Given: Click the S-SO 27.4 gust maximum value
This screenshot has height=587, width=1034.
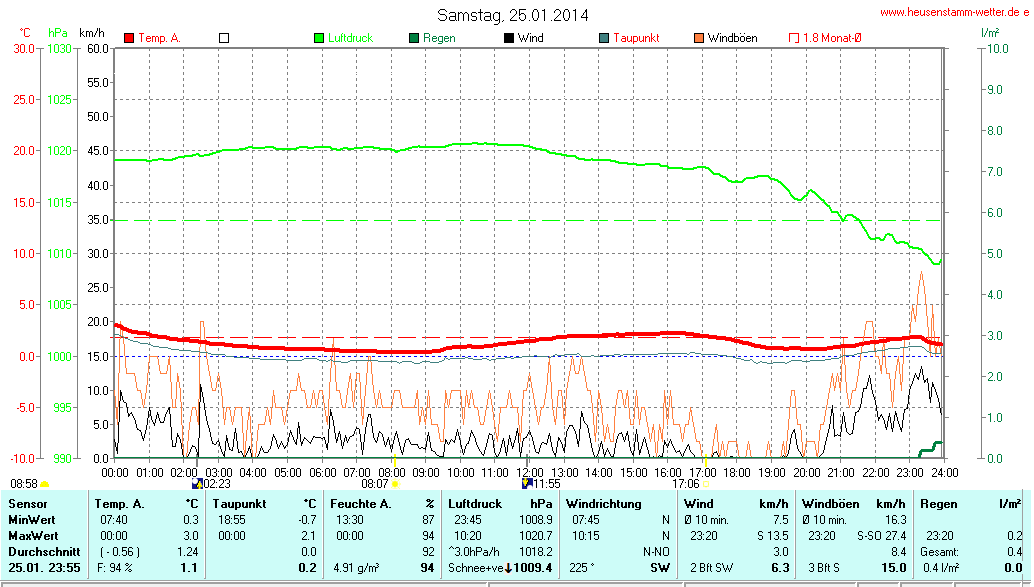Looking at the screenshot, I should [x=882, y=536].
